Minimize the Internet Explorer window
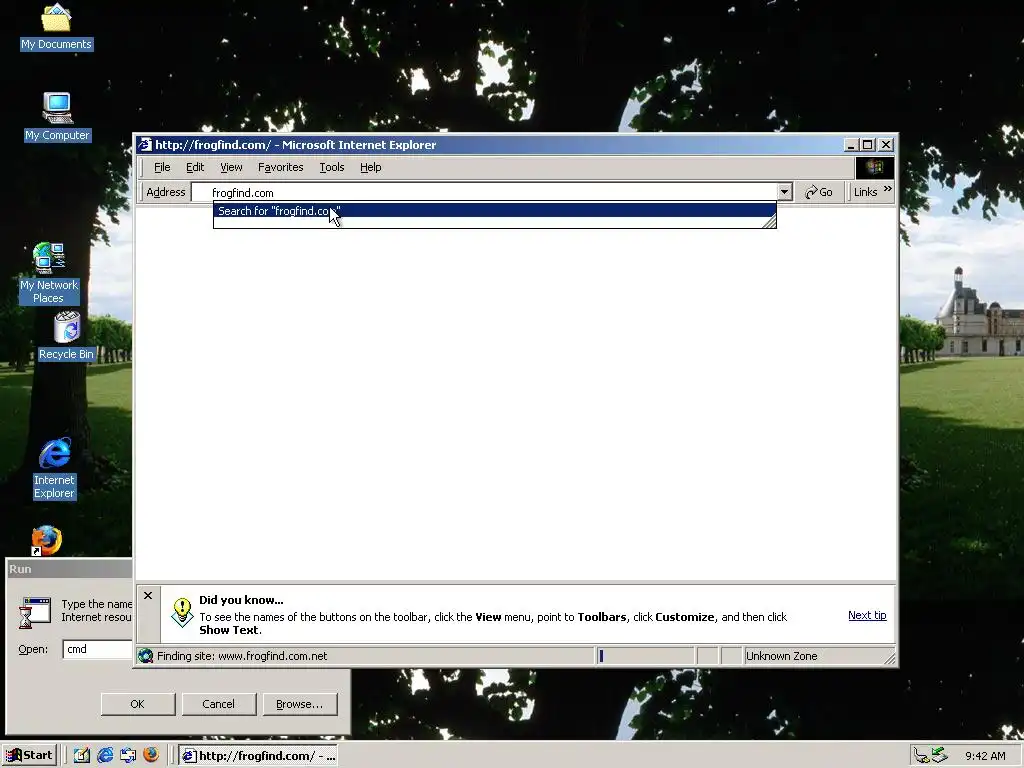The height and width of the screenshot is (768, 1024). 850,145
